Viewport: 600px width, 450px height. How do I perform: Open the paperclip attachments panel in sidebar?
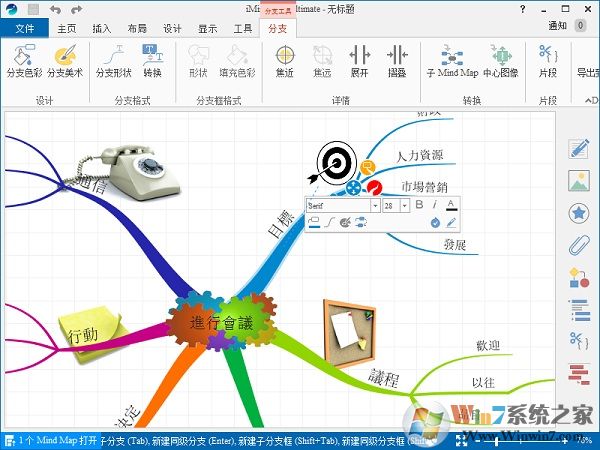click(579, 245)
